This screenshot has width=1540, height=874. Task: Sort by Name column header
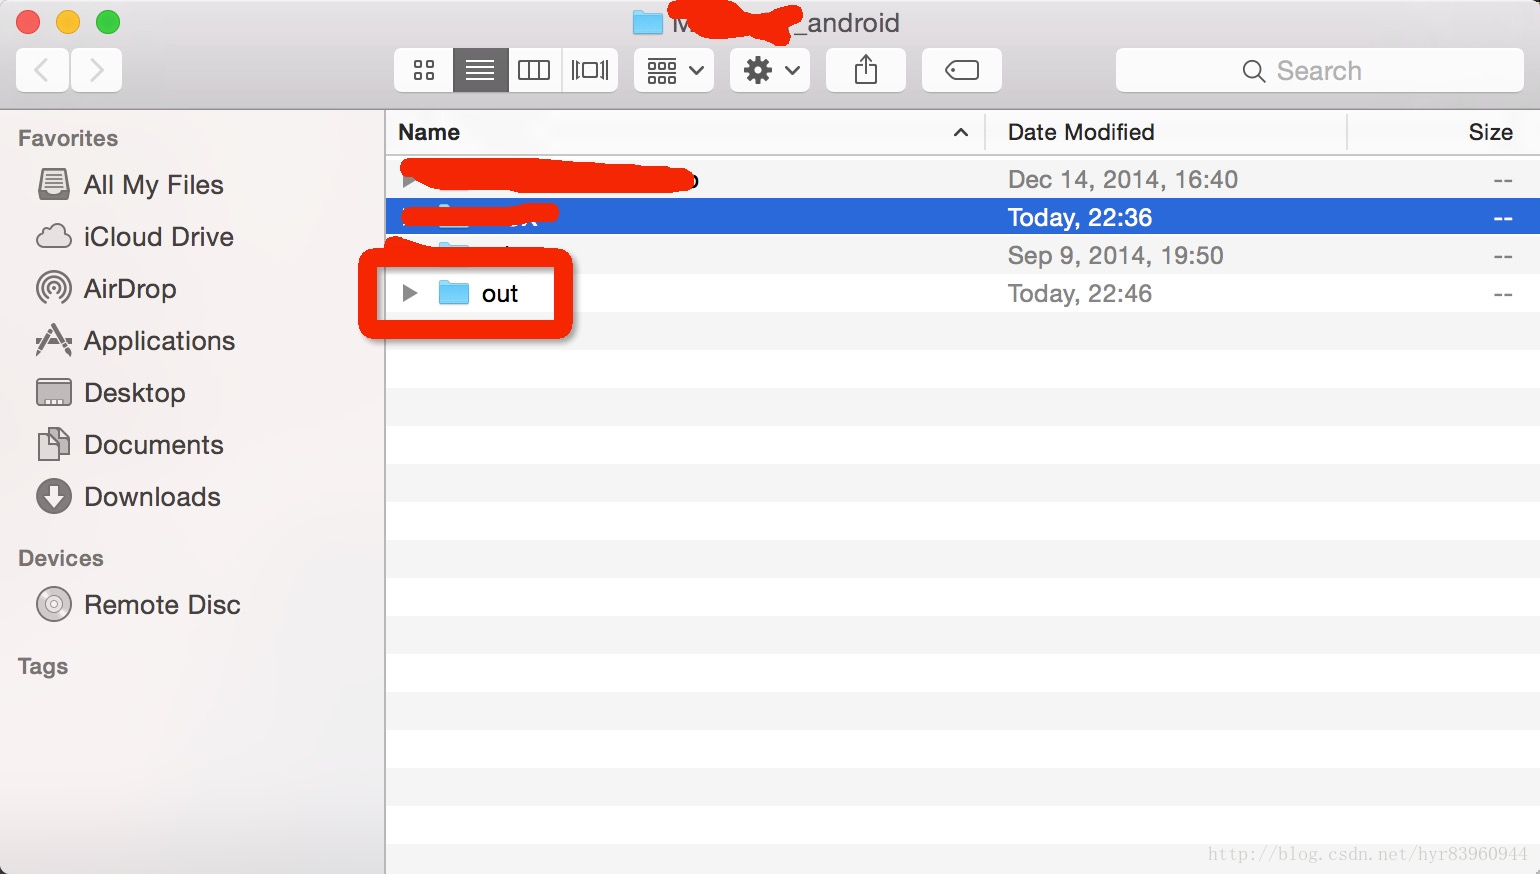[430, 132]
